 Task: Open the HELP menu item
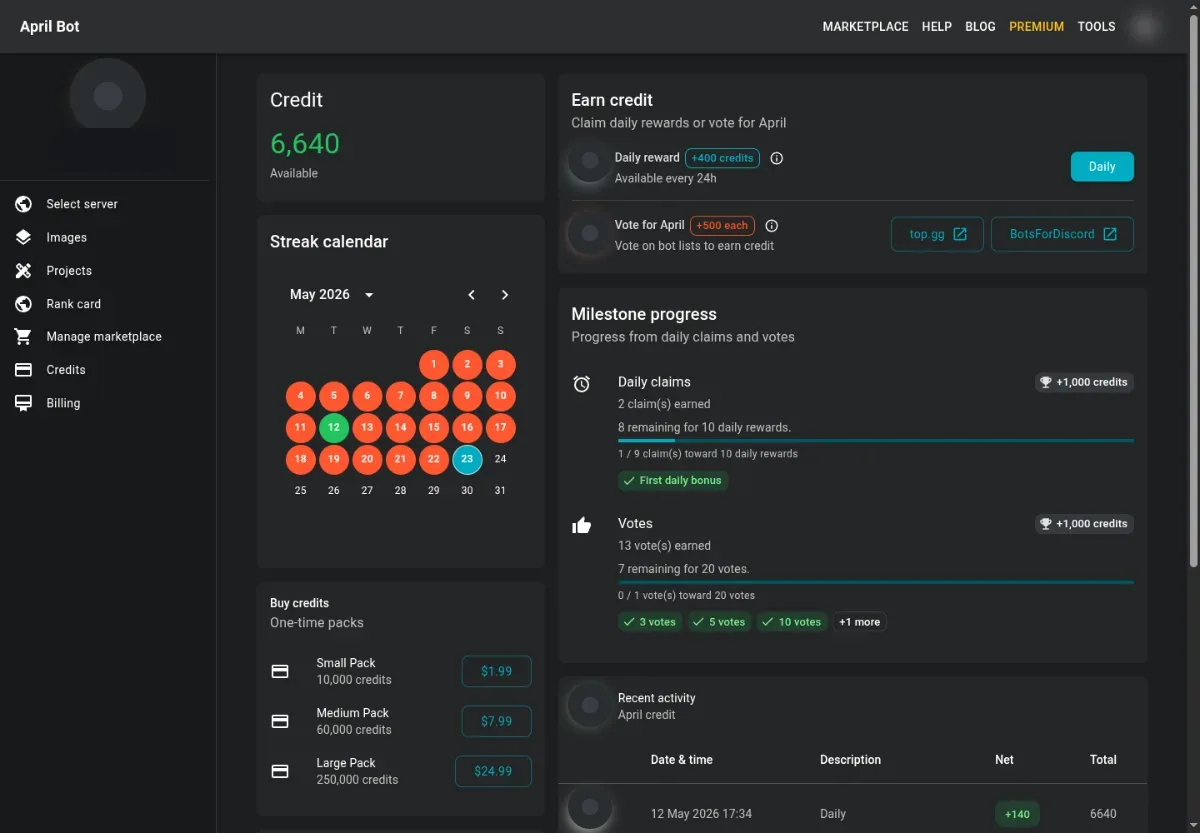pos(937,27)
